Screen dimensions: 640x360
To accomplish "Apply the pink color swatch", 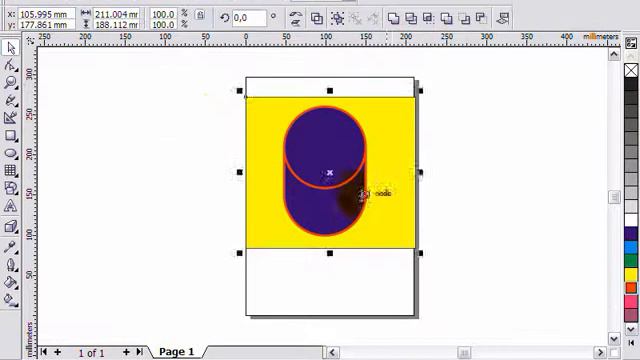I will pyautogui.click(x=631, y=302).
